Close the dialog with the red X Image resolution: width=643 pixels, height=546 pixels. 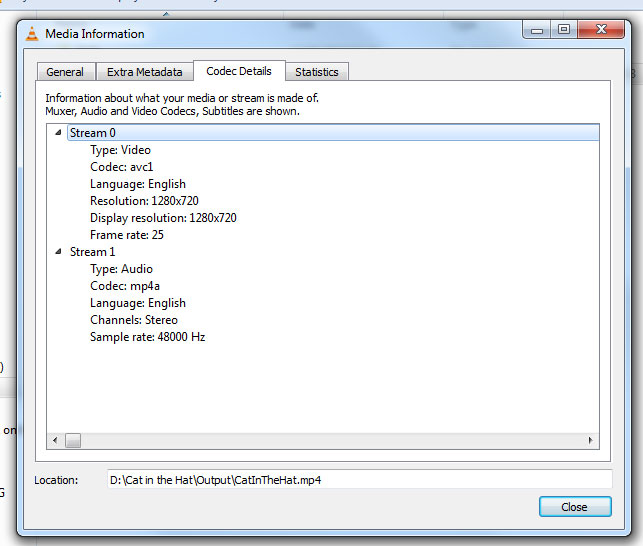coord(601,30)
